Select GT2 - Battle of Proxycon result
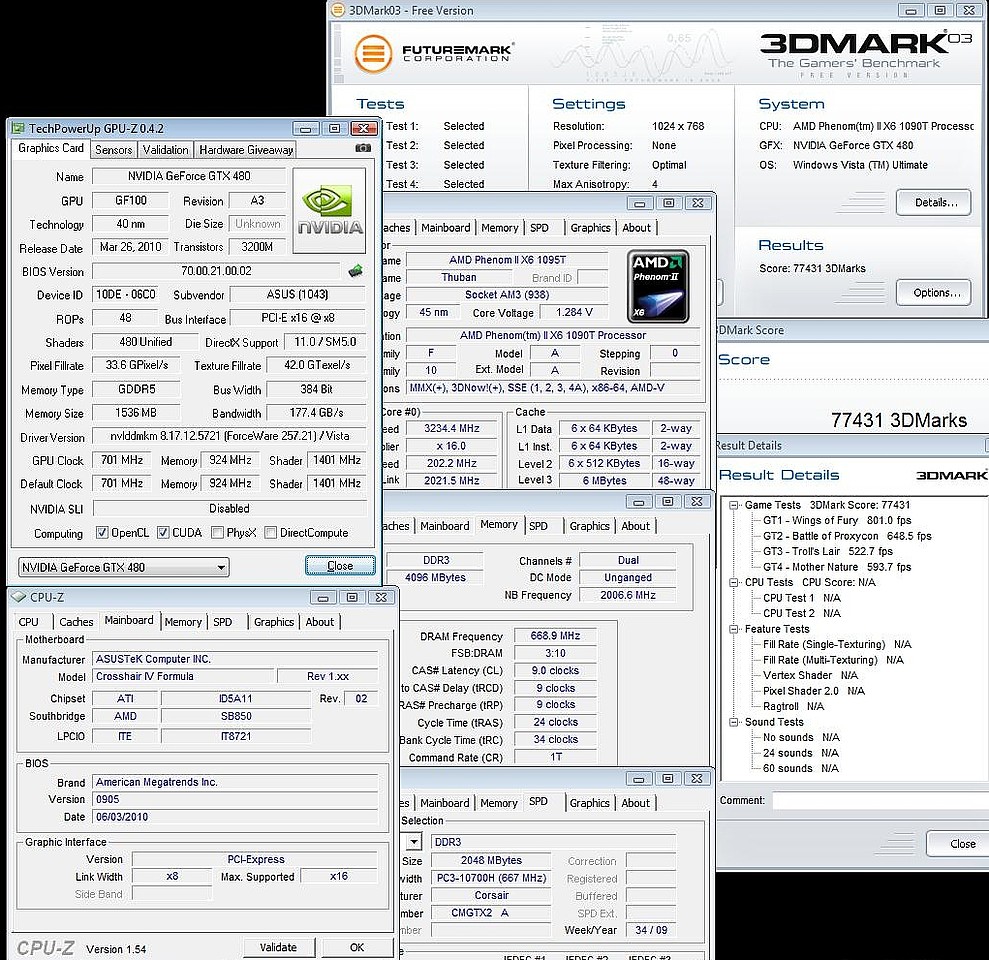Screen dimensions: 989x960 [x=846, y=536]
